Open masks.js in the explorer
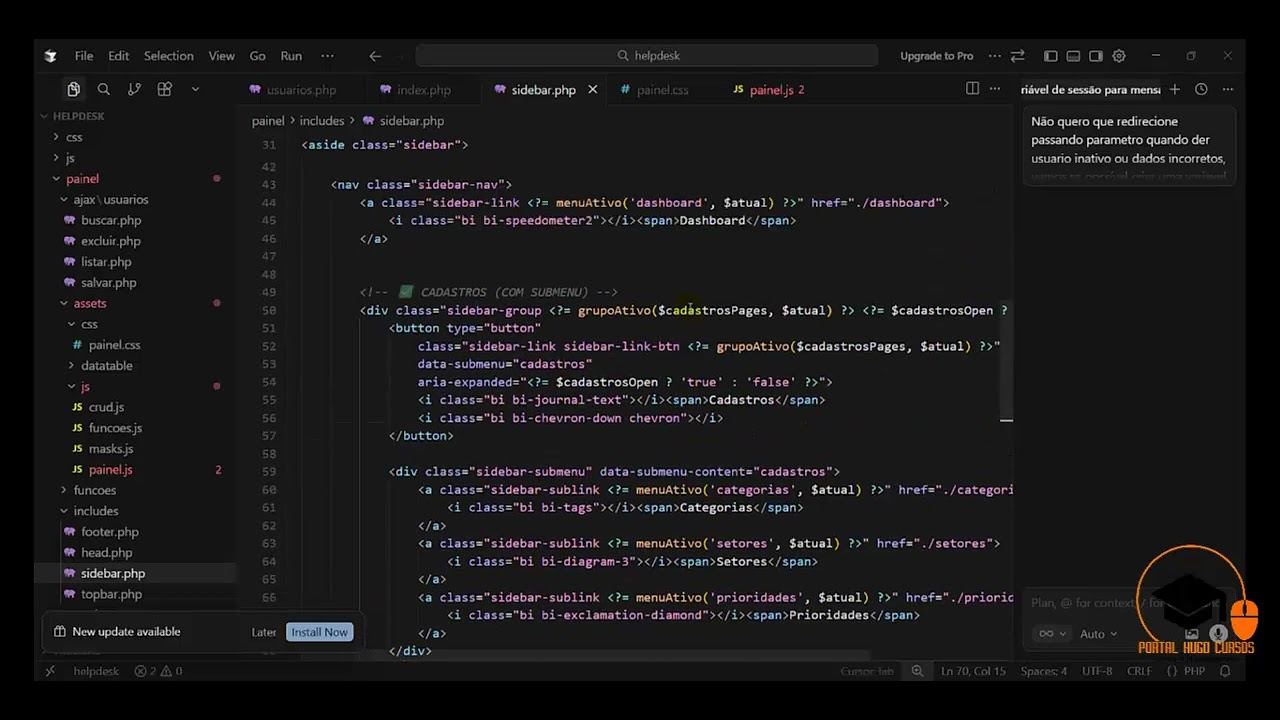Viewport: 1280px width, 720px height. coord(110,449)
